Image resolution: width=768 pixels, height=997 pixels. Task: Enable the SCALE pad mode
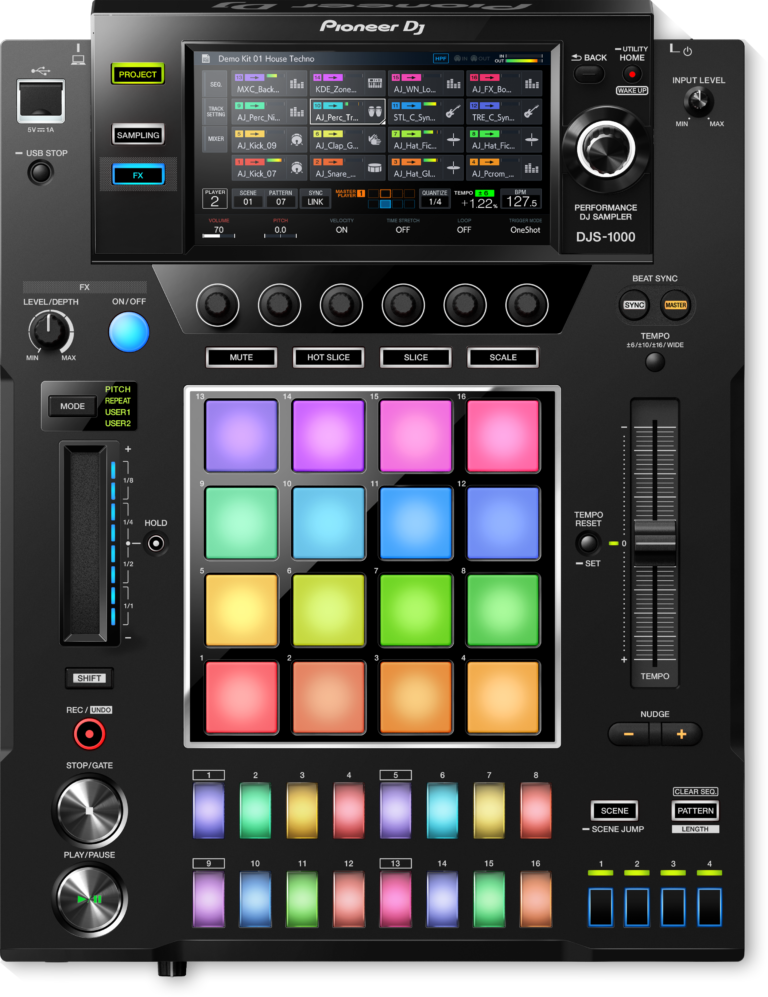pyautogui.click(x=503, y=357)
